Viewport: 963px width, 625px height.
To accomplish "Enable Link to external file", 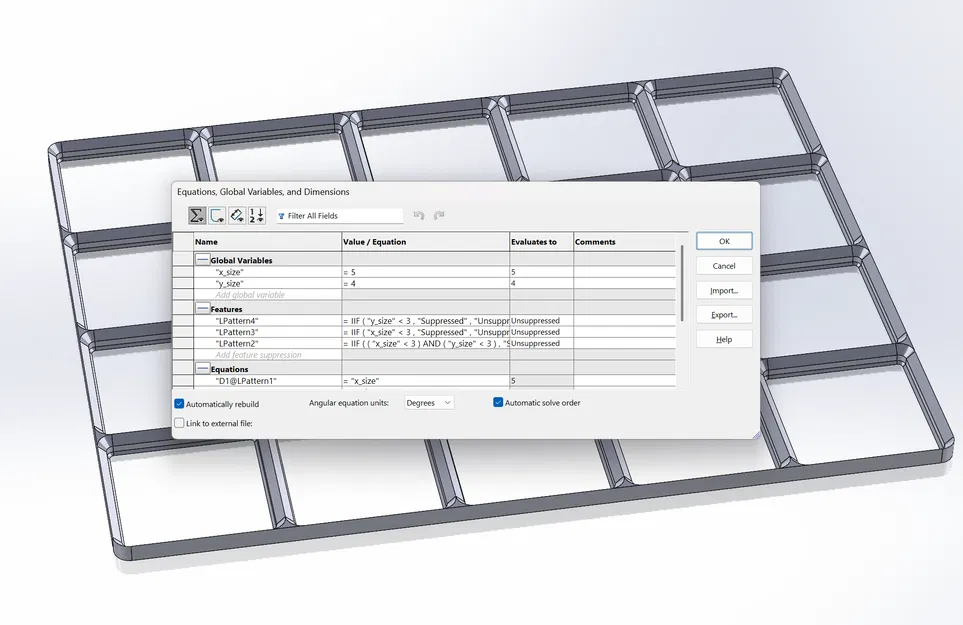I will [x=180, y=423].
